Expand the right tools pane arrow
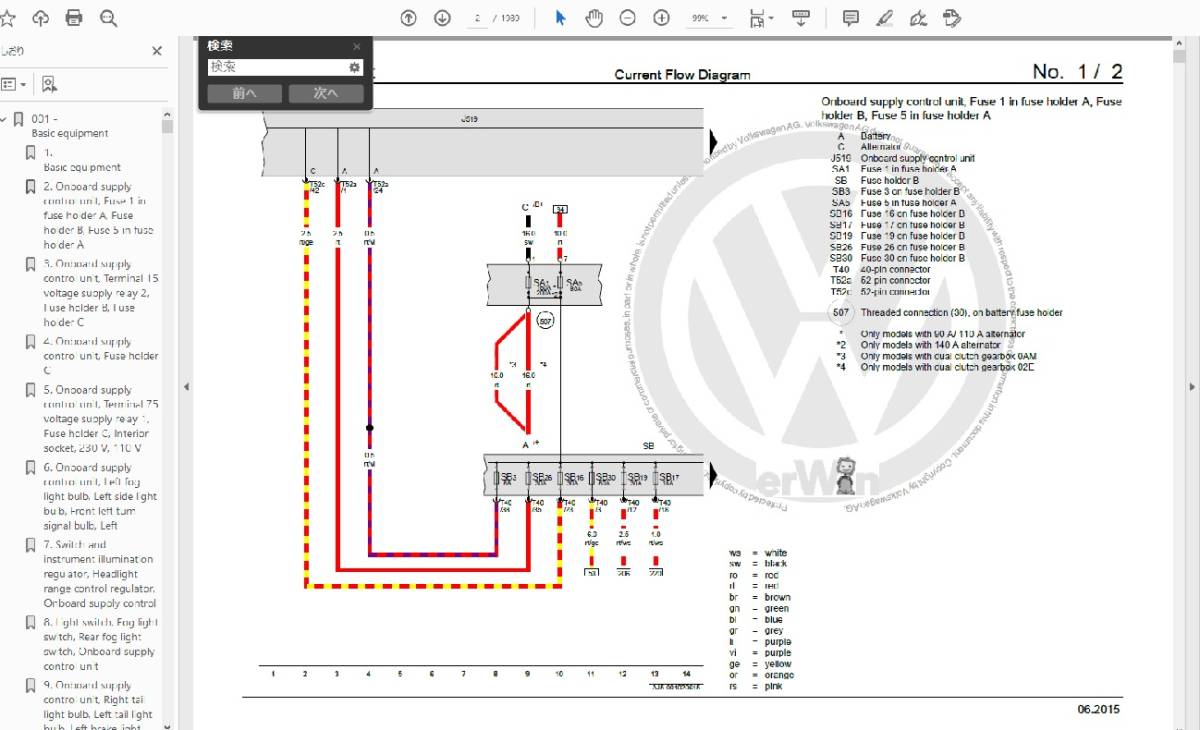1200x730 pixels. pyautogui.click(x=1191, y=387)
